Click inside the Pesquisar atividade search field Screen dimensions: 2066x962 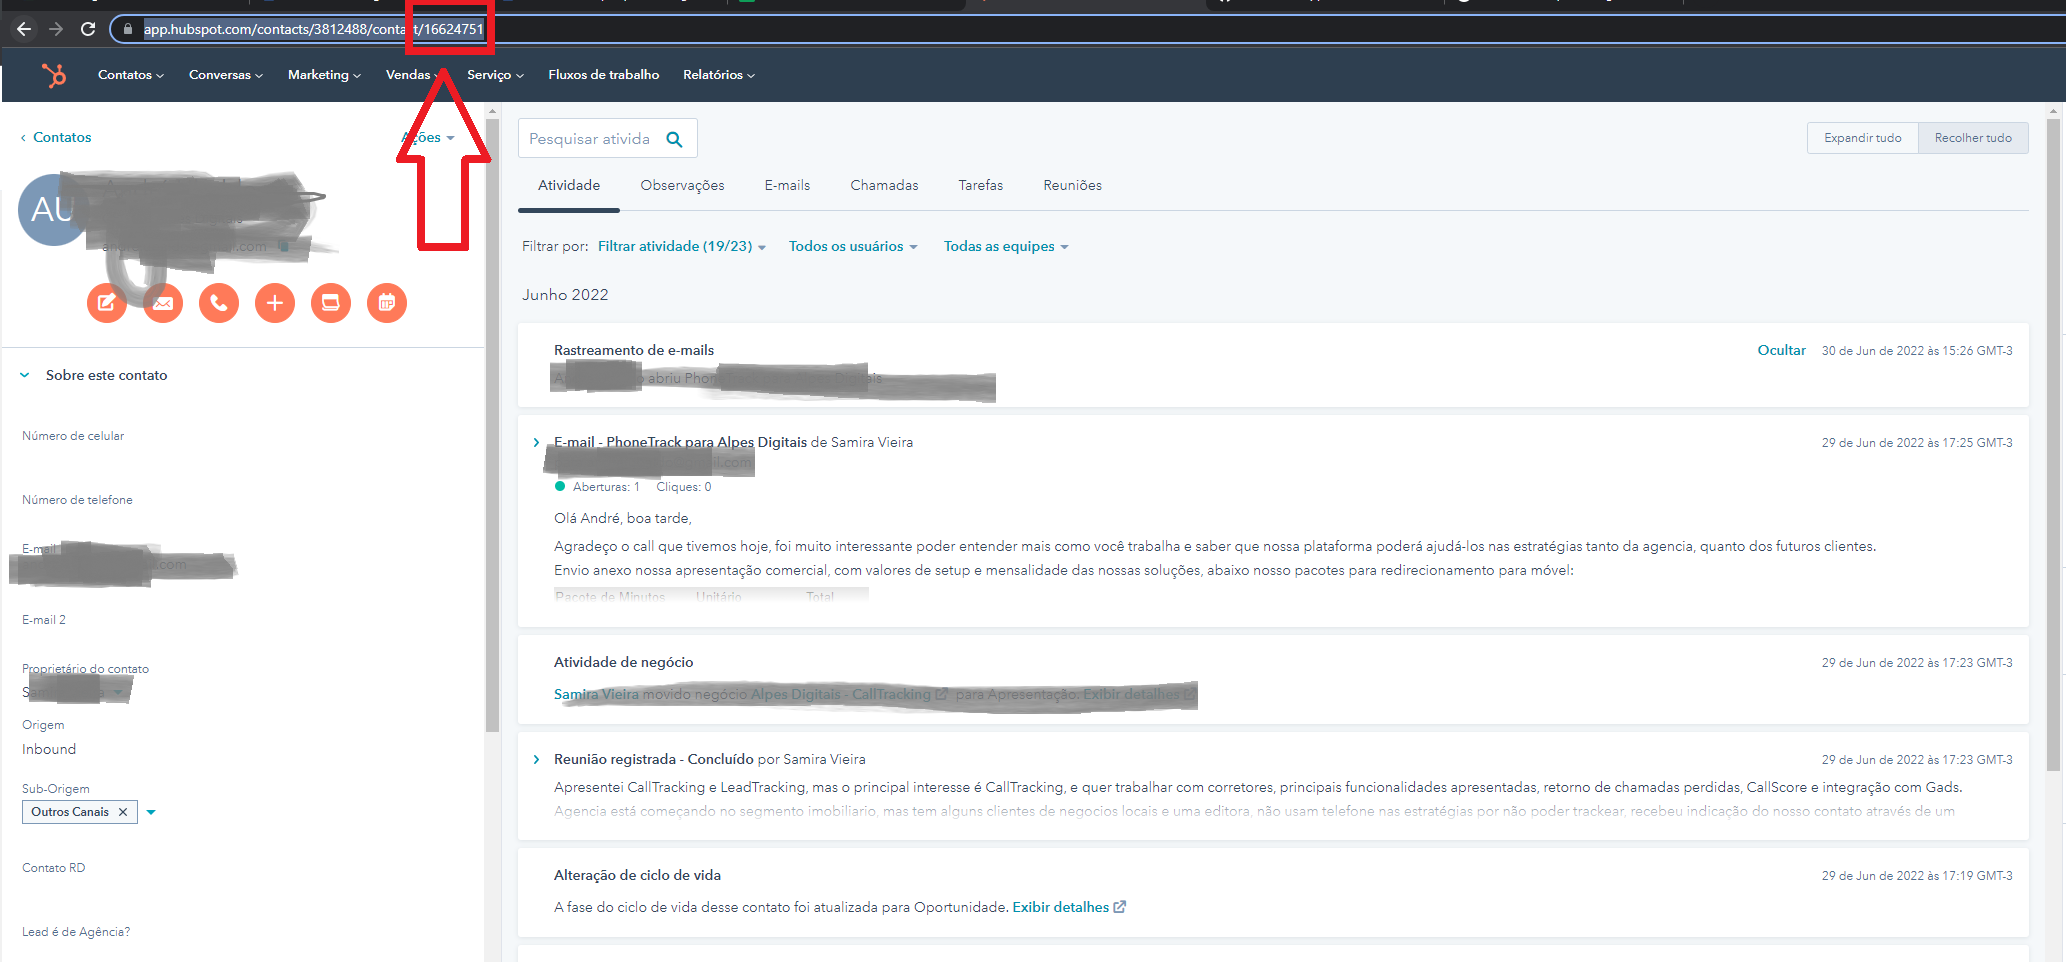(x=590, y=138)
